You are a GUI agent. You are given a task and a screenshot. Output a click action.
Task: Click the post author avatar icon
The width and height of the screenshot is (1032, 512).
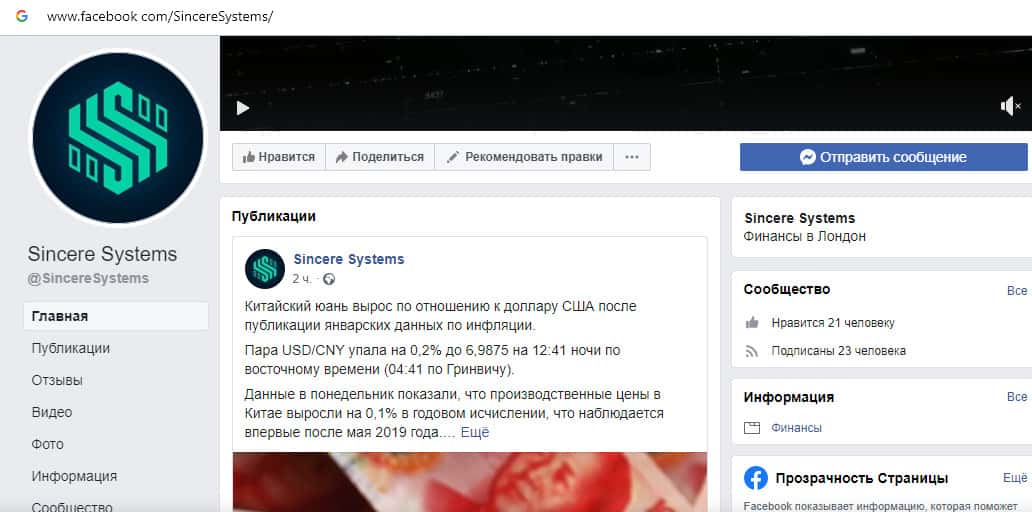pos(265,269)
